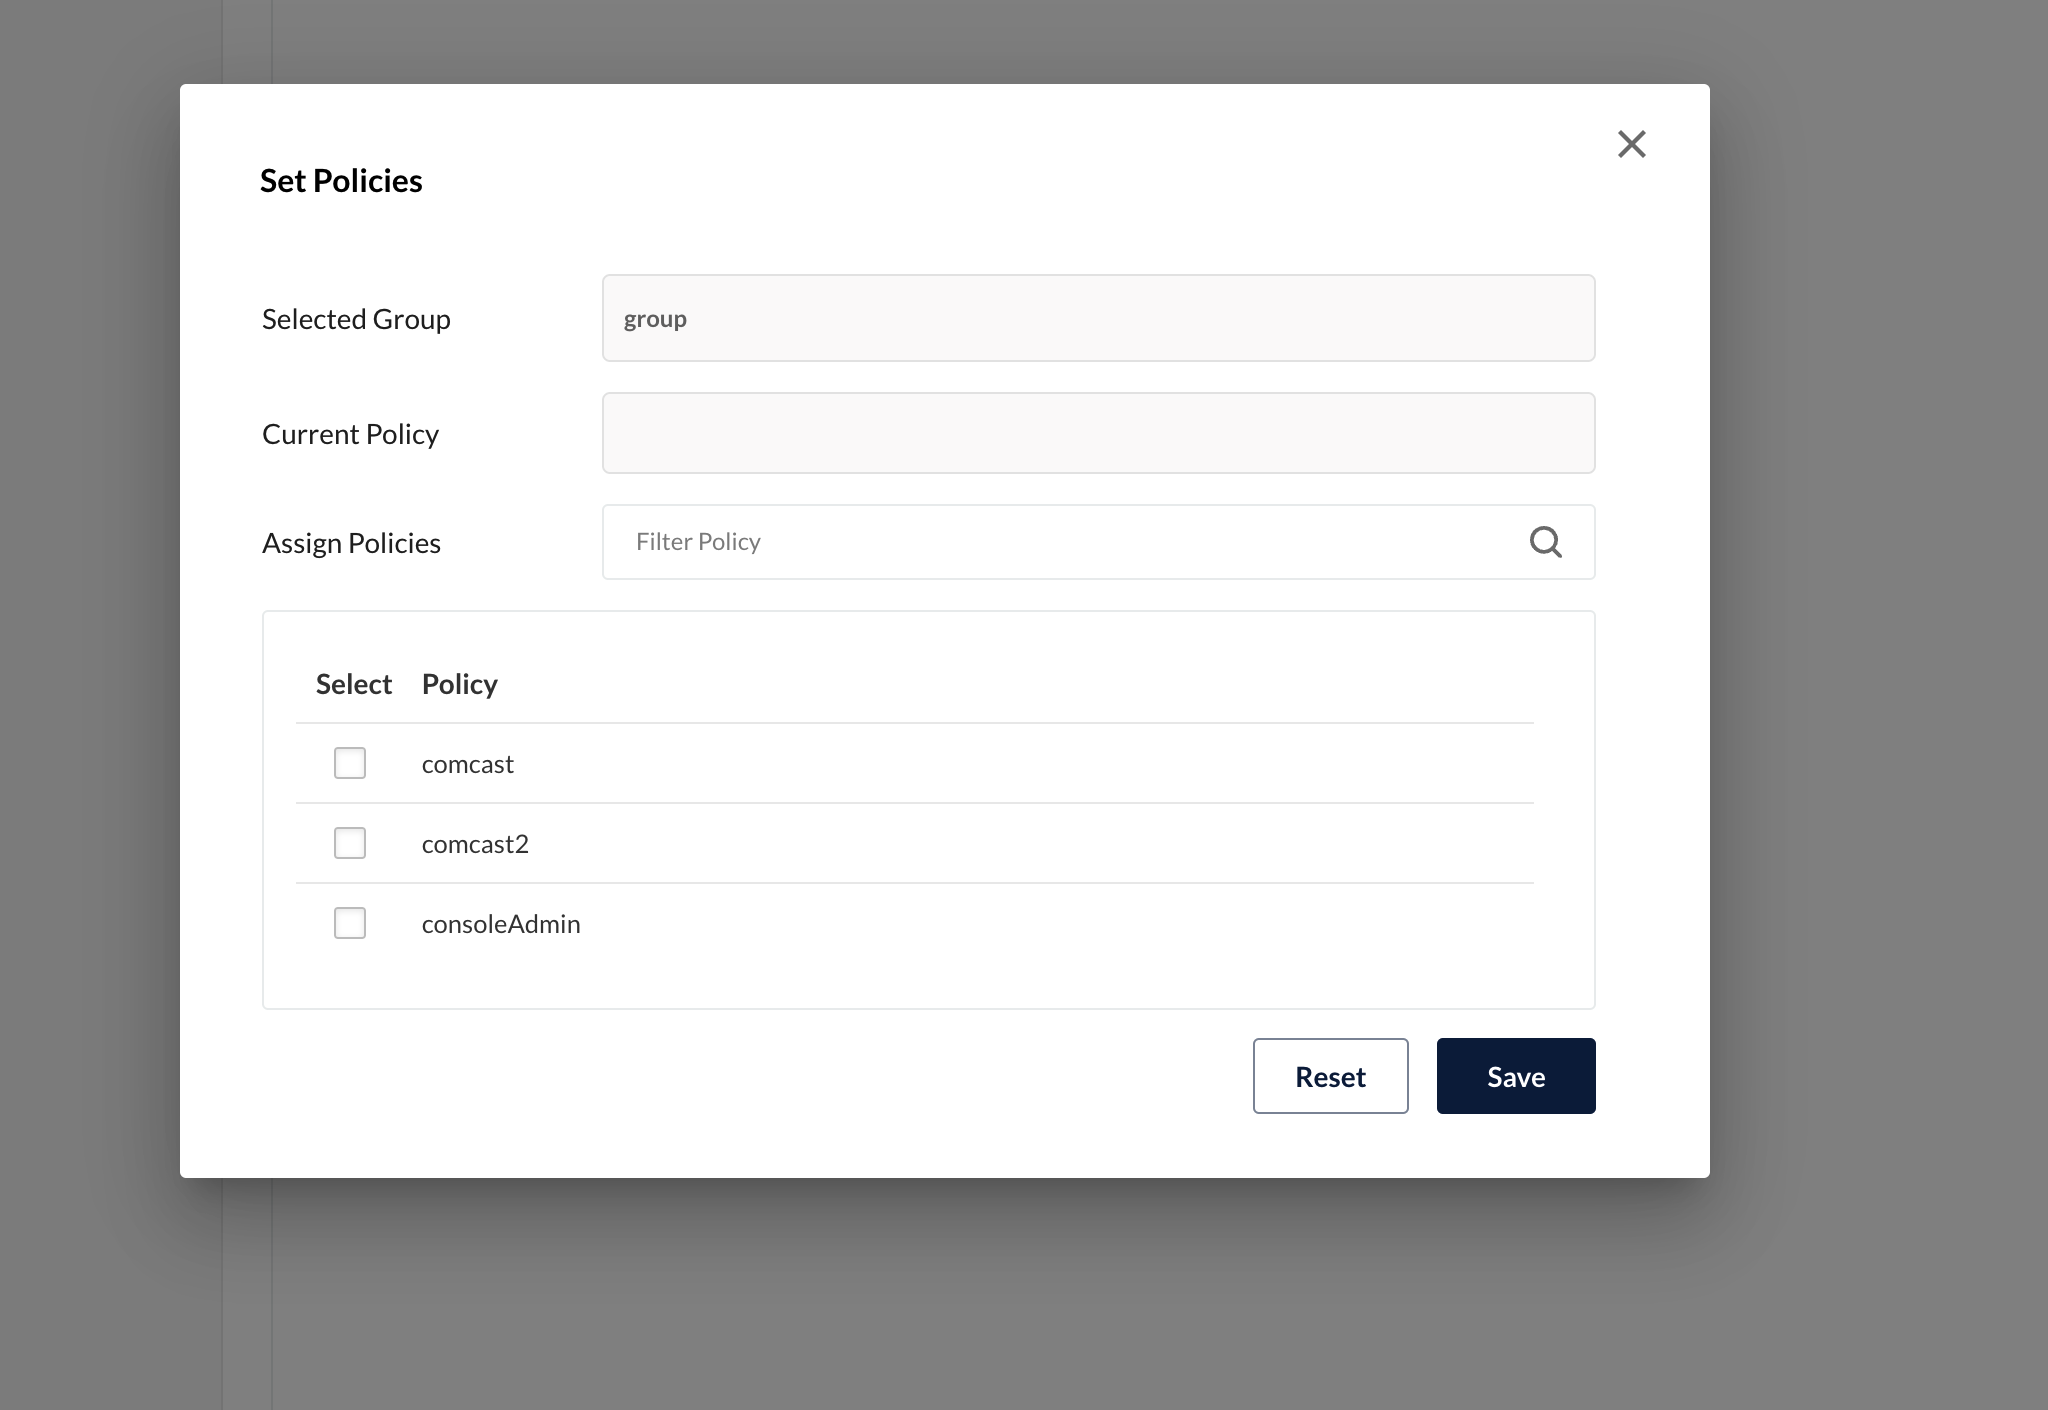Click the Selected Group label
This screenshot has height=1410, width=2048.
tap(356, 319)
